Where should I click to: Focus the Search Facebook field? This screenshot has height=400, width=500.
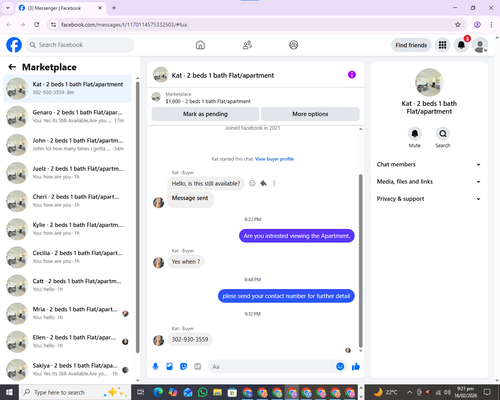click(80, 45)
